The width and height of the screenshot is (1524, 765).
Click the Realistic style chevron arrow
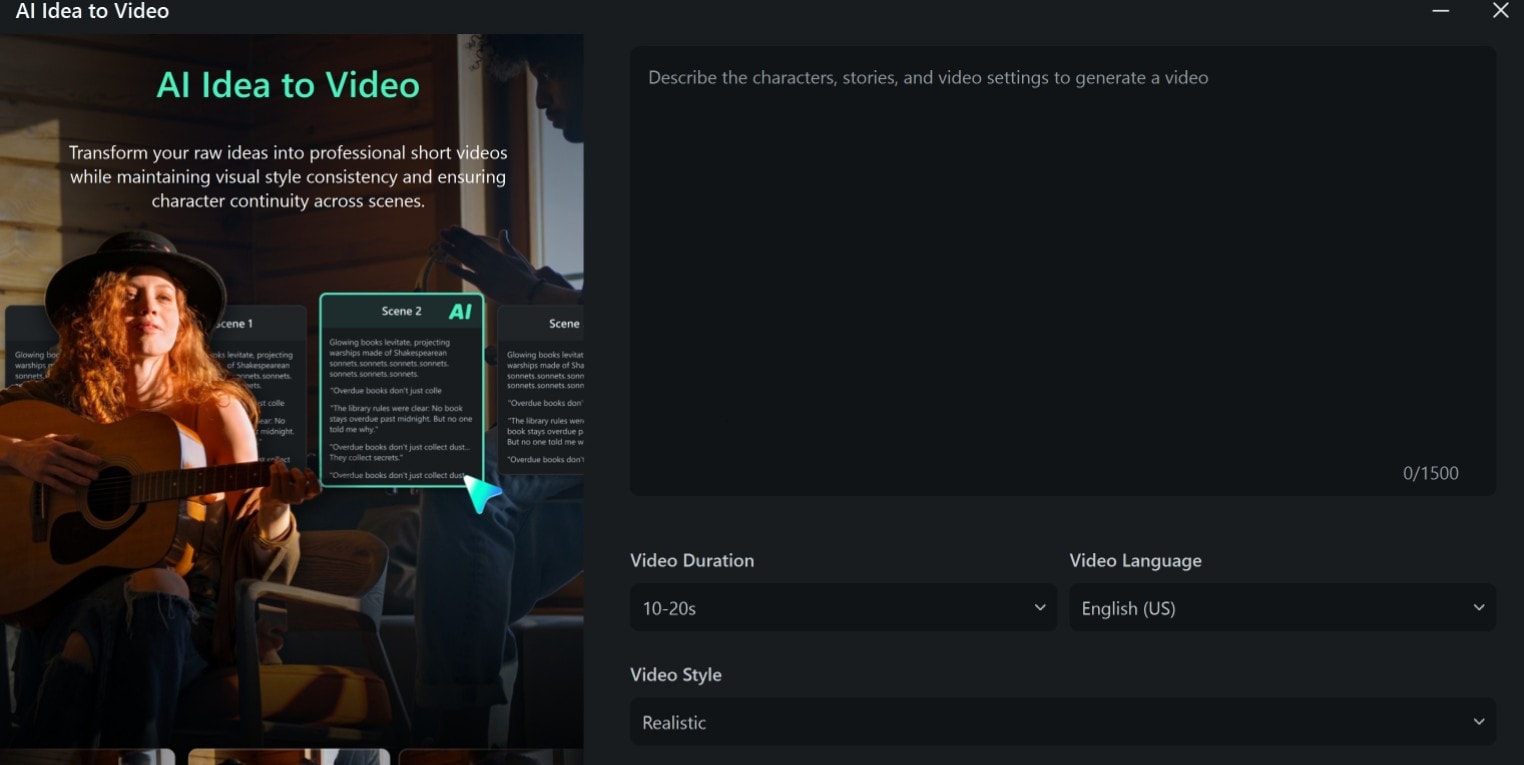(1479, 722)
